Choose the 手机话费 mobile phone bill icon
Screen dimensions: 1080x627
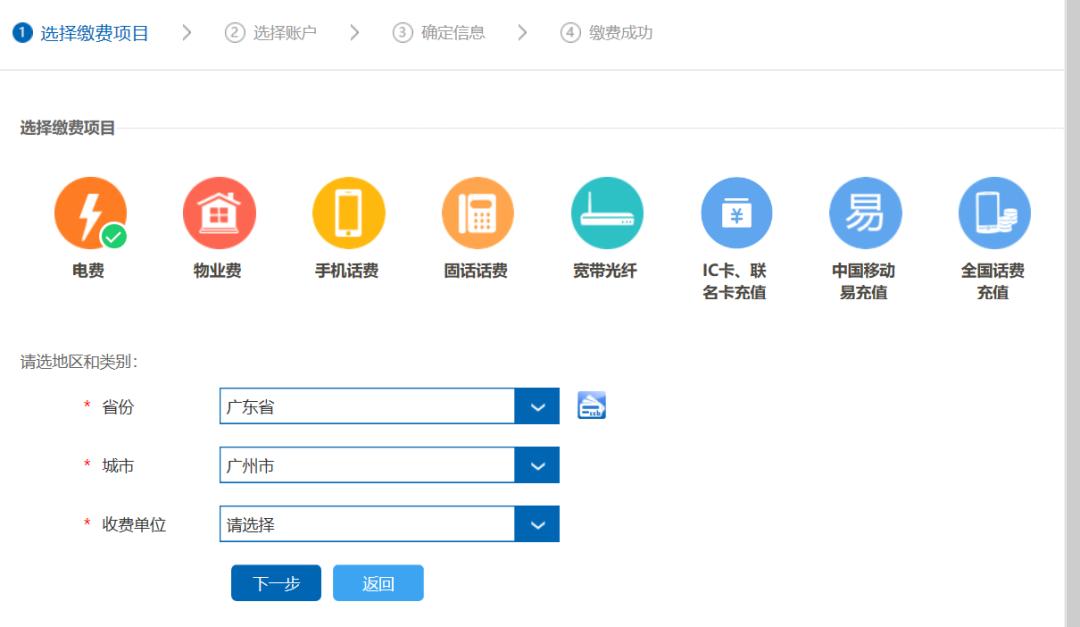(348, 211)
